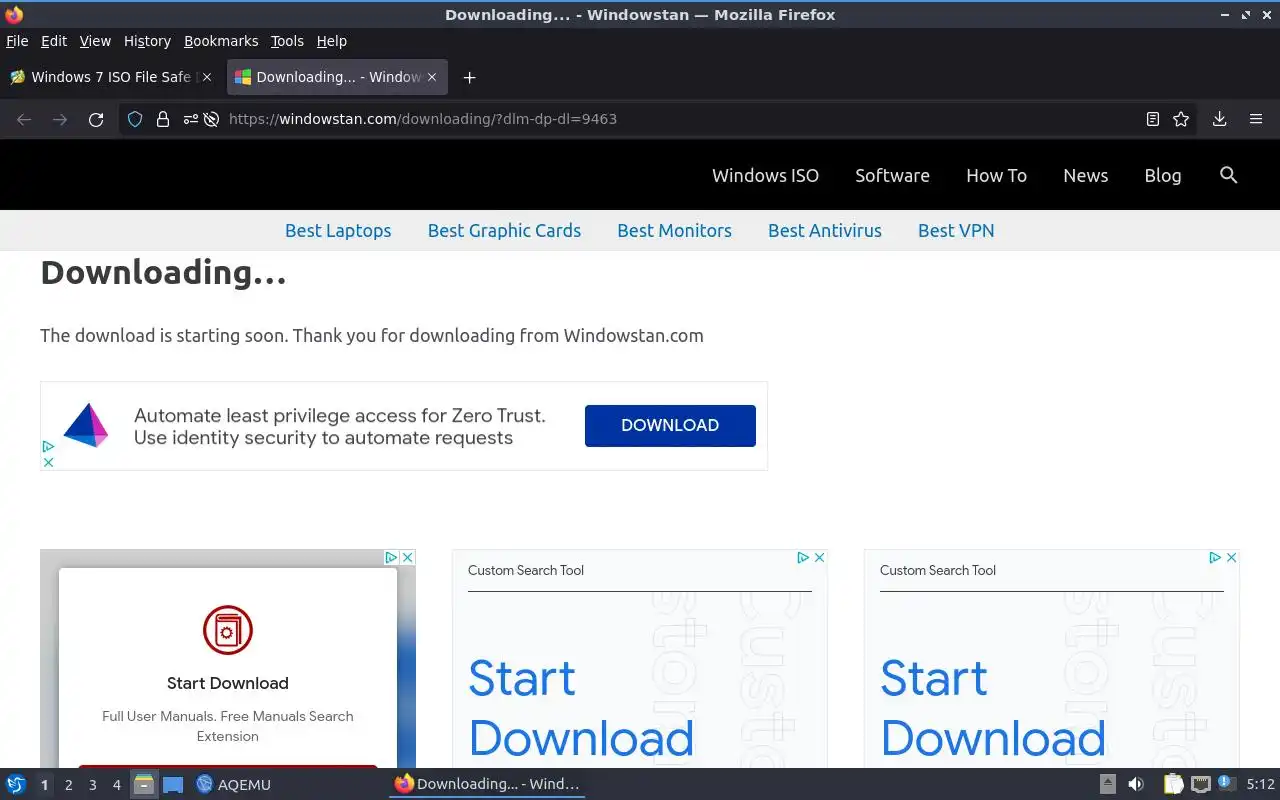Viewport: 1280px width, 800px height.
Task: Open the volume control in system tray
Action: (x=1136, y=784)
